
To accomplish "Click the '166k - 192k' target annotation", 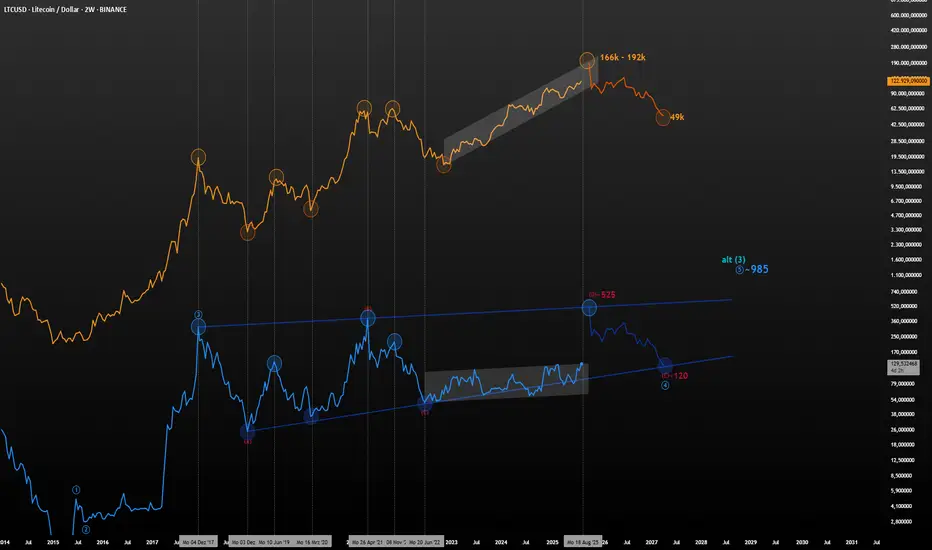I will (x=622, y=57).
